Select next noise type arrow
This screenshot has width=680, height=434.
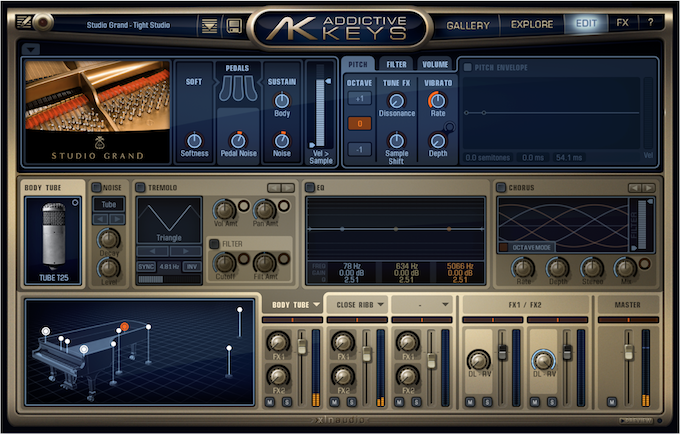pyautogui.click(x=117, y=219)
